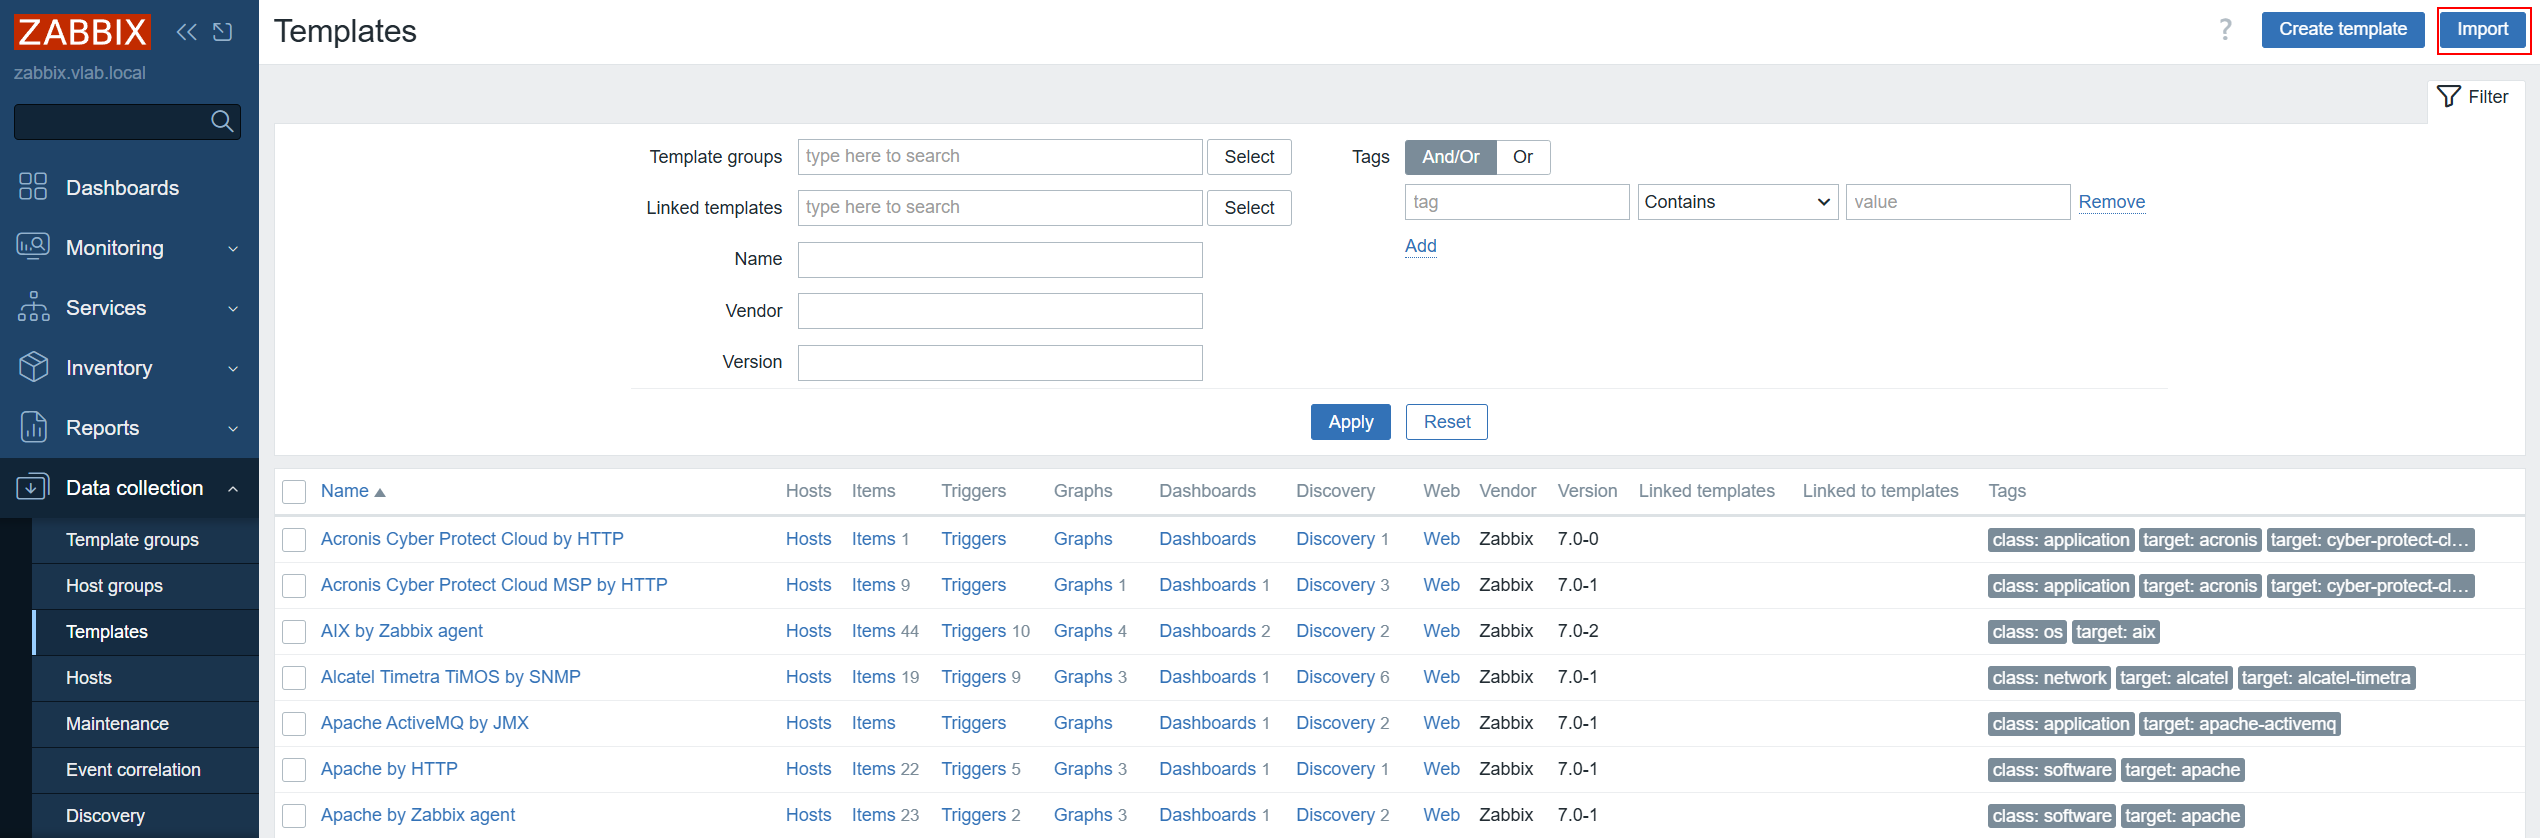Image resolution: width=2540 pixels, height=838 pixels.
Task: Switch tag evaluation to Or
Action: pyautogui.click(x=1523, y=157)
